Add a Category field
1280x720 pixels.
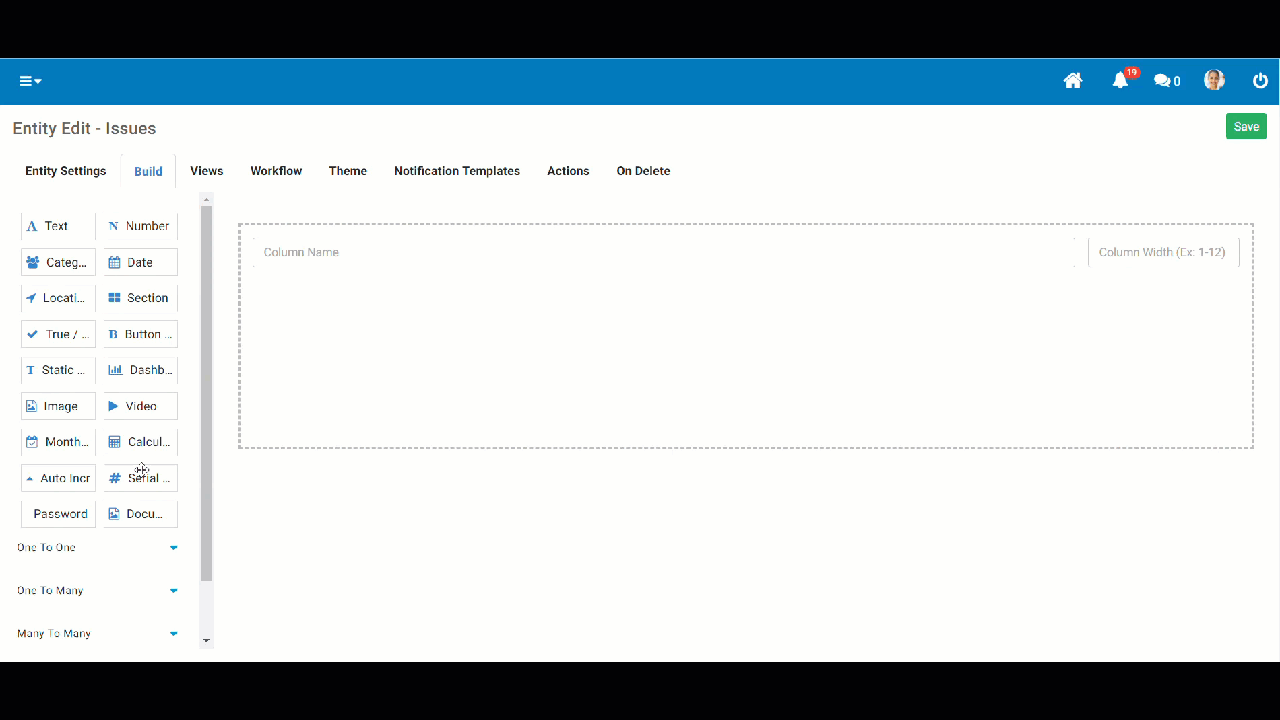coord(57,262)
